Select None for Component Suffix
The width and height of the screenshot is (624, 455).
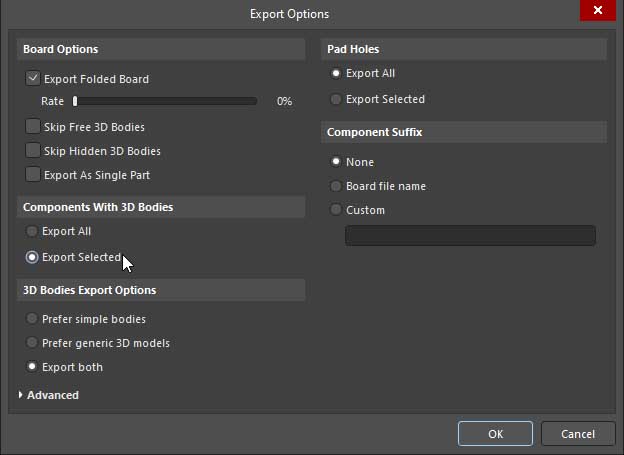(x=336, y=162)
